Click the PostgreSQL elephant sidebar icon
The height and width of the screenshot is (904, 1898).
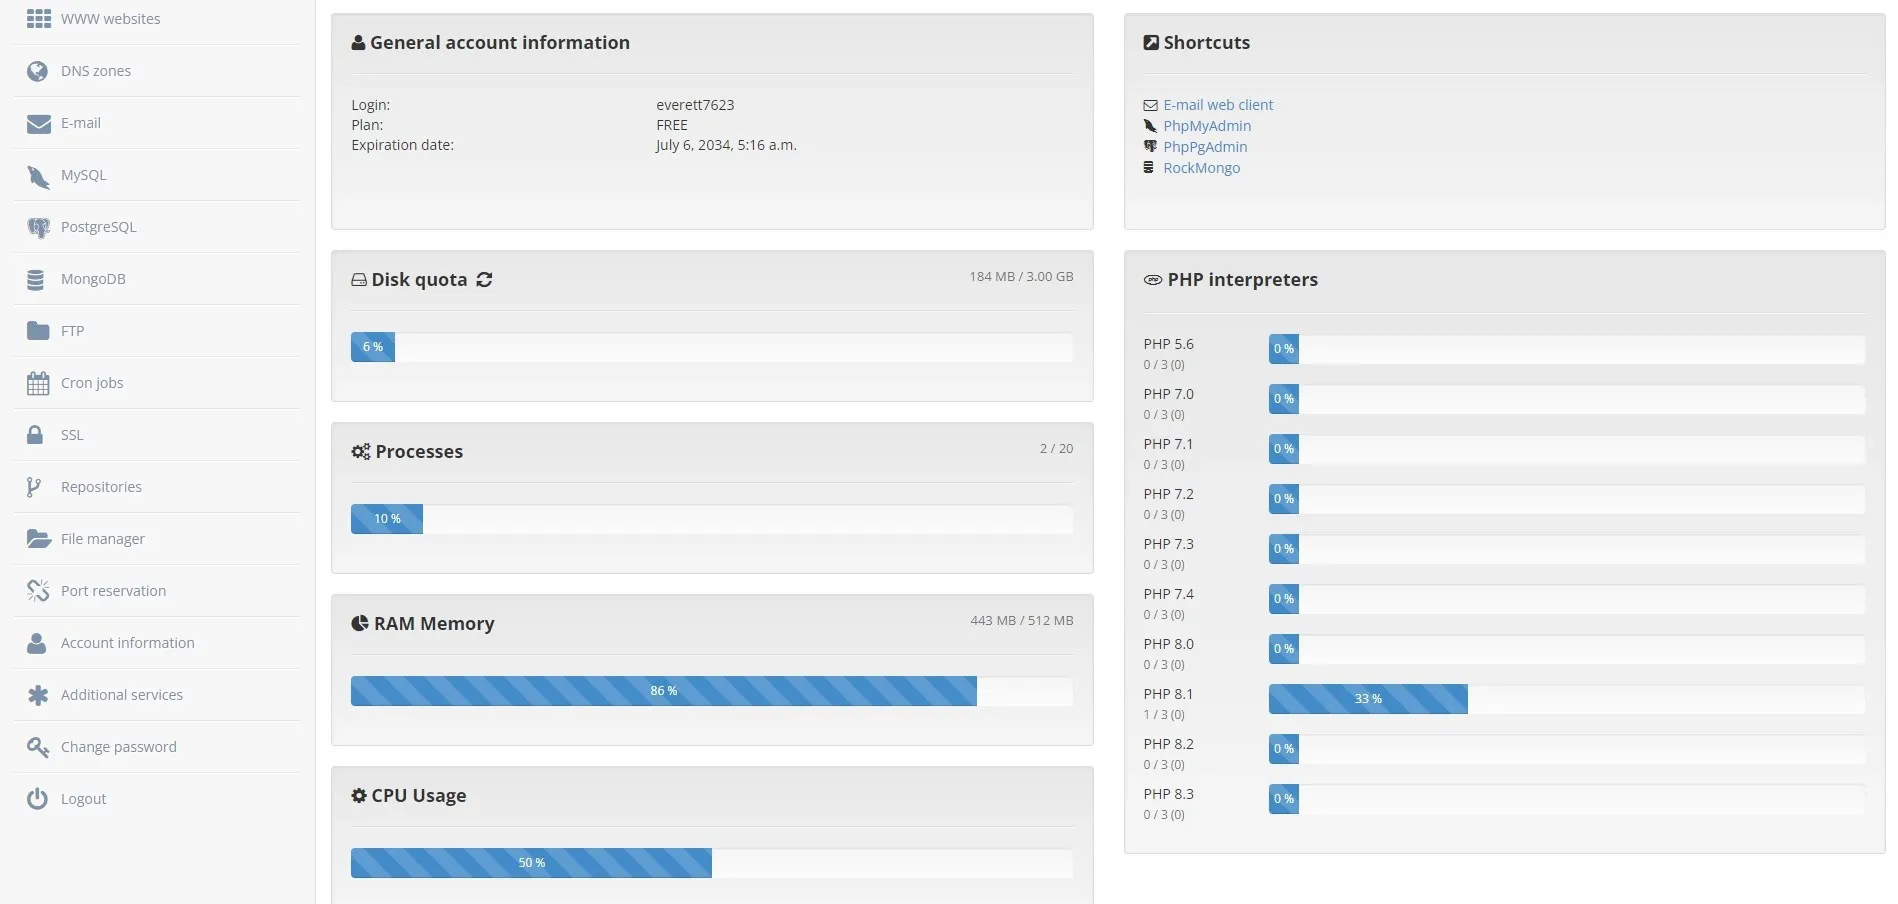(38, 228)
